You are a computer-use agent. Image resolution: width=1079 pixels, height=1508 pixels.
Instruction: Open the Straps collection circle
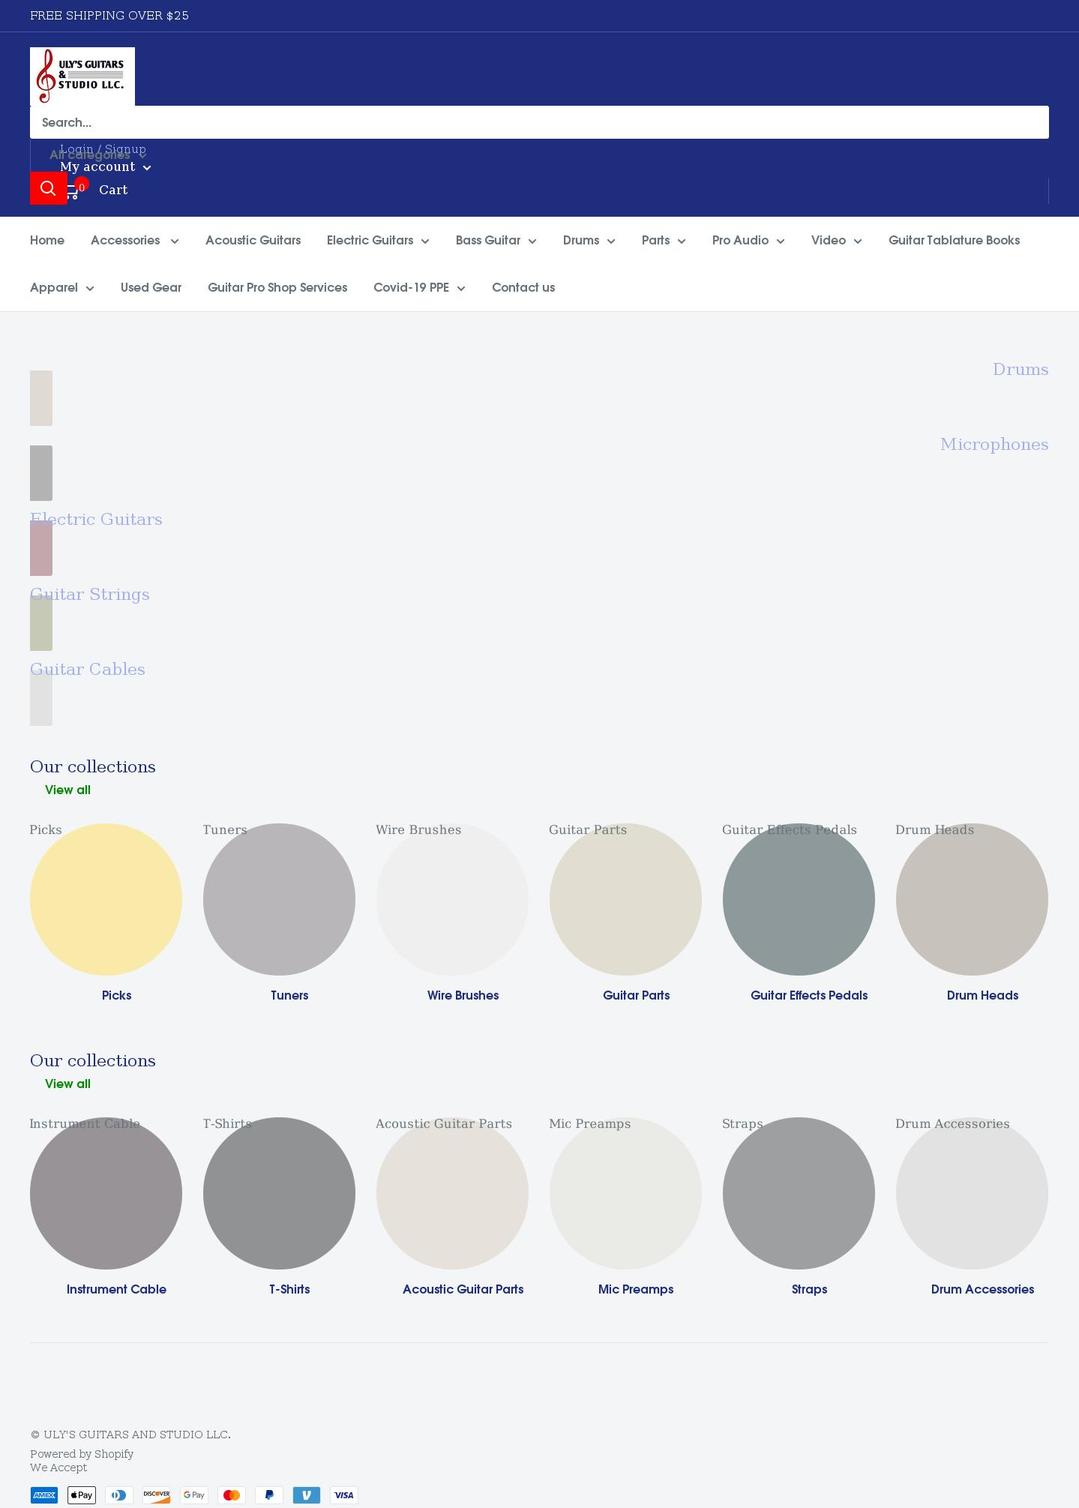pos(798,1193)
